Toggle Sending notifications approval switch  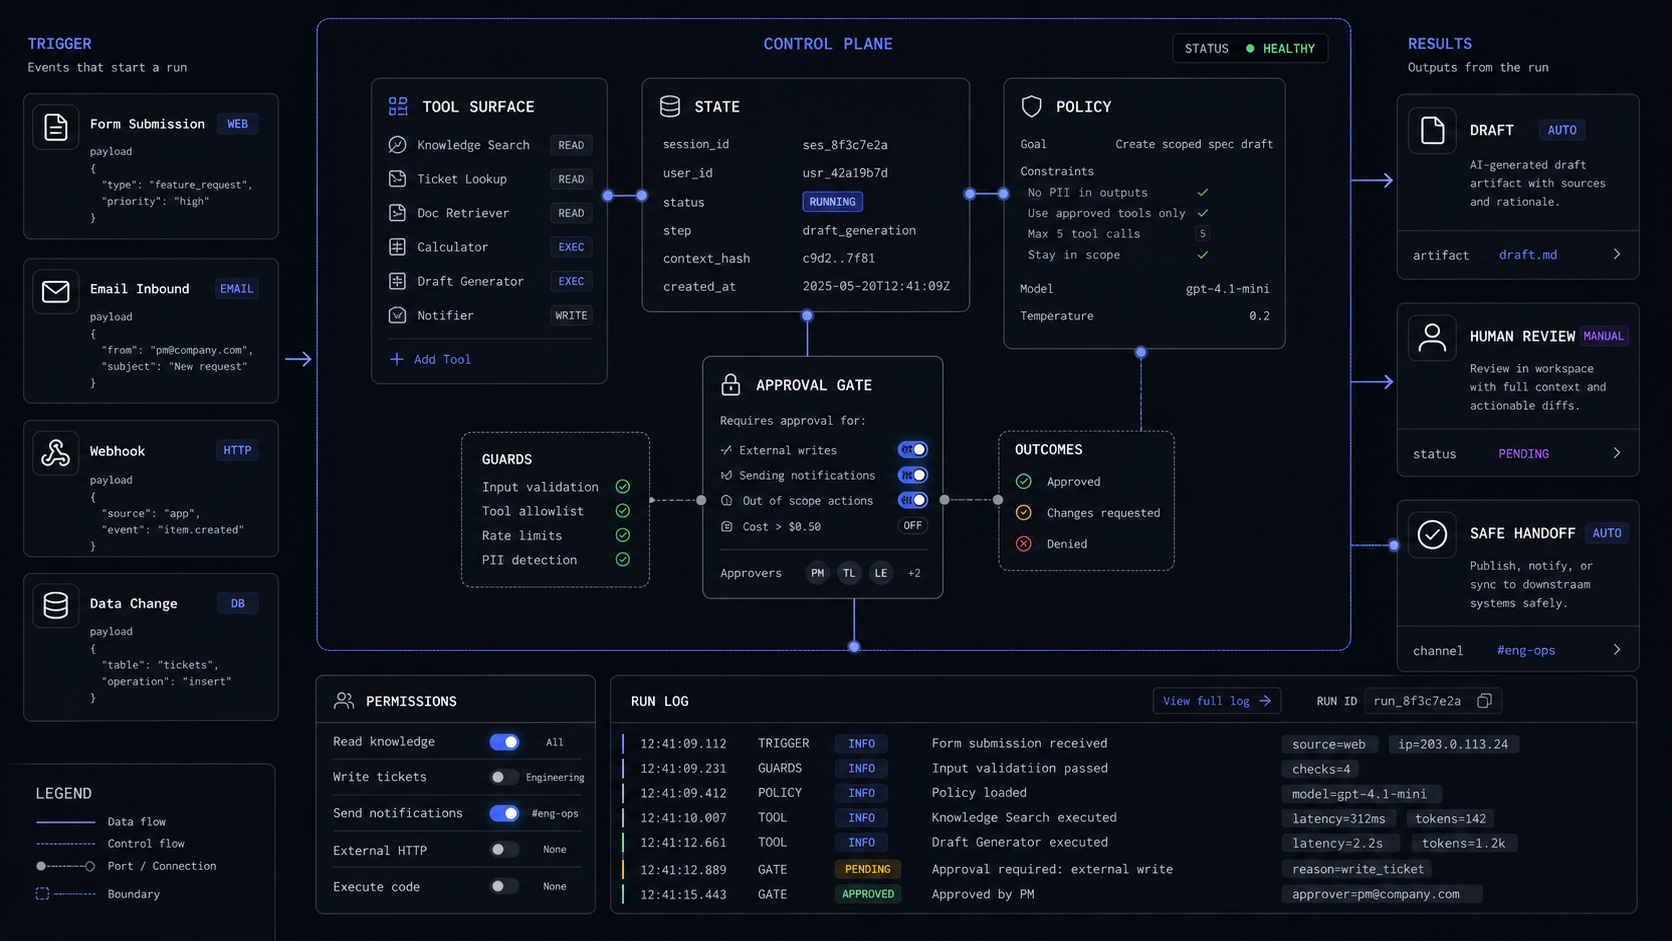[x=912, y=475]
